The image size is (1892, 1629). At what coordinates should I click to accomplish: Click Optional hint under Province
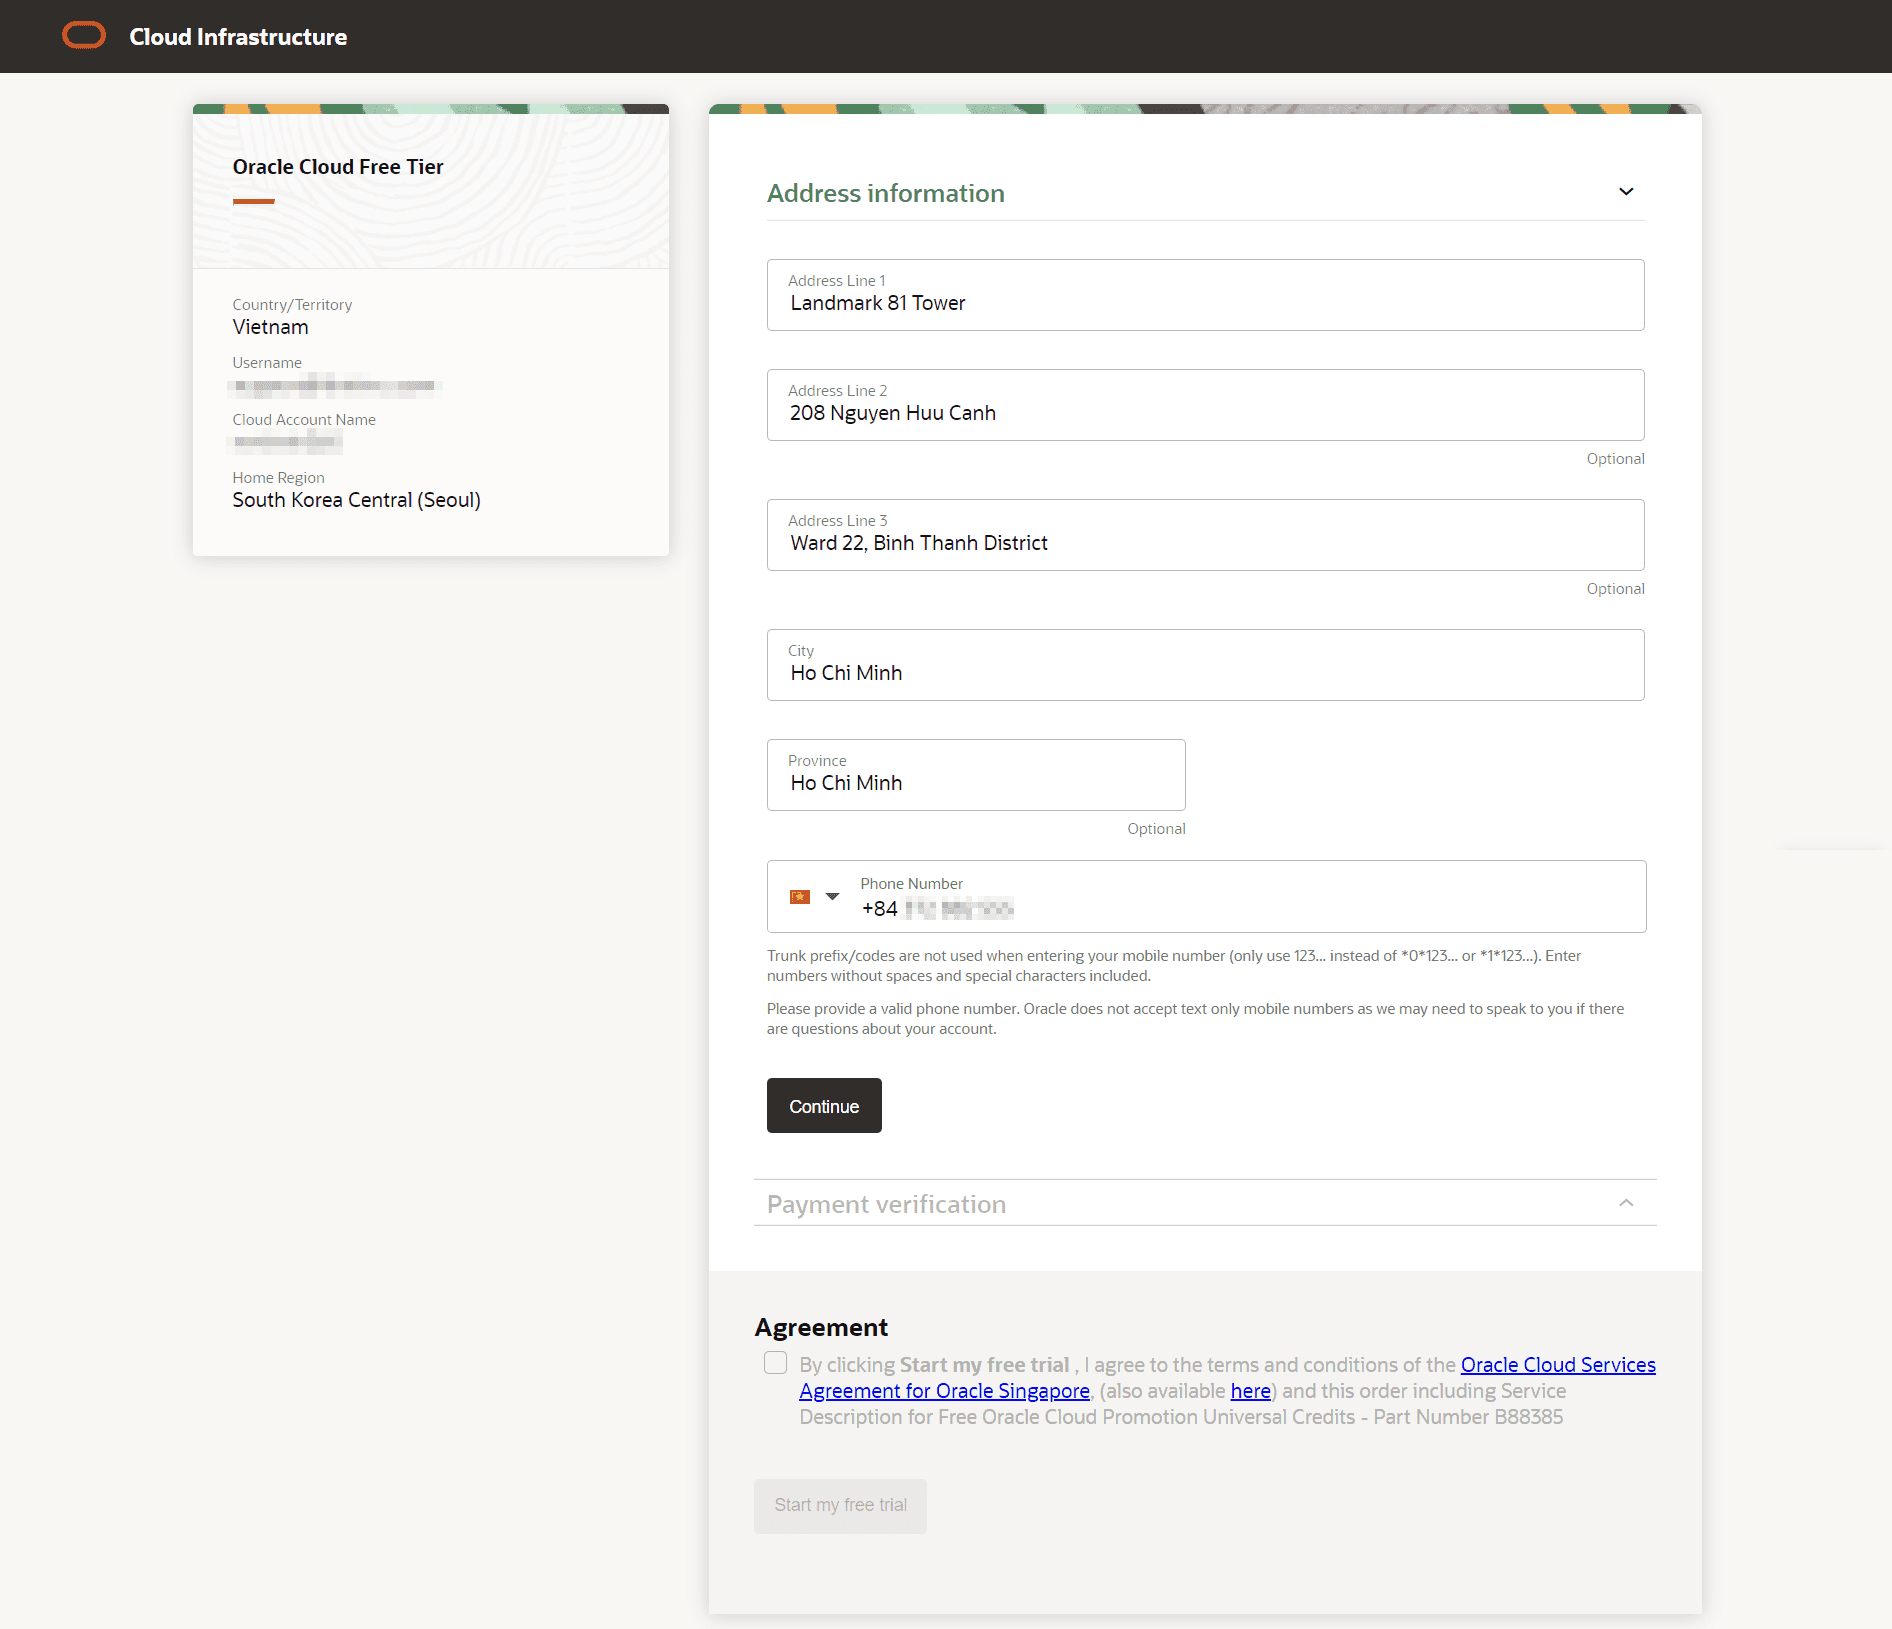click(1156, 829)
